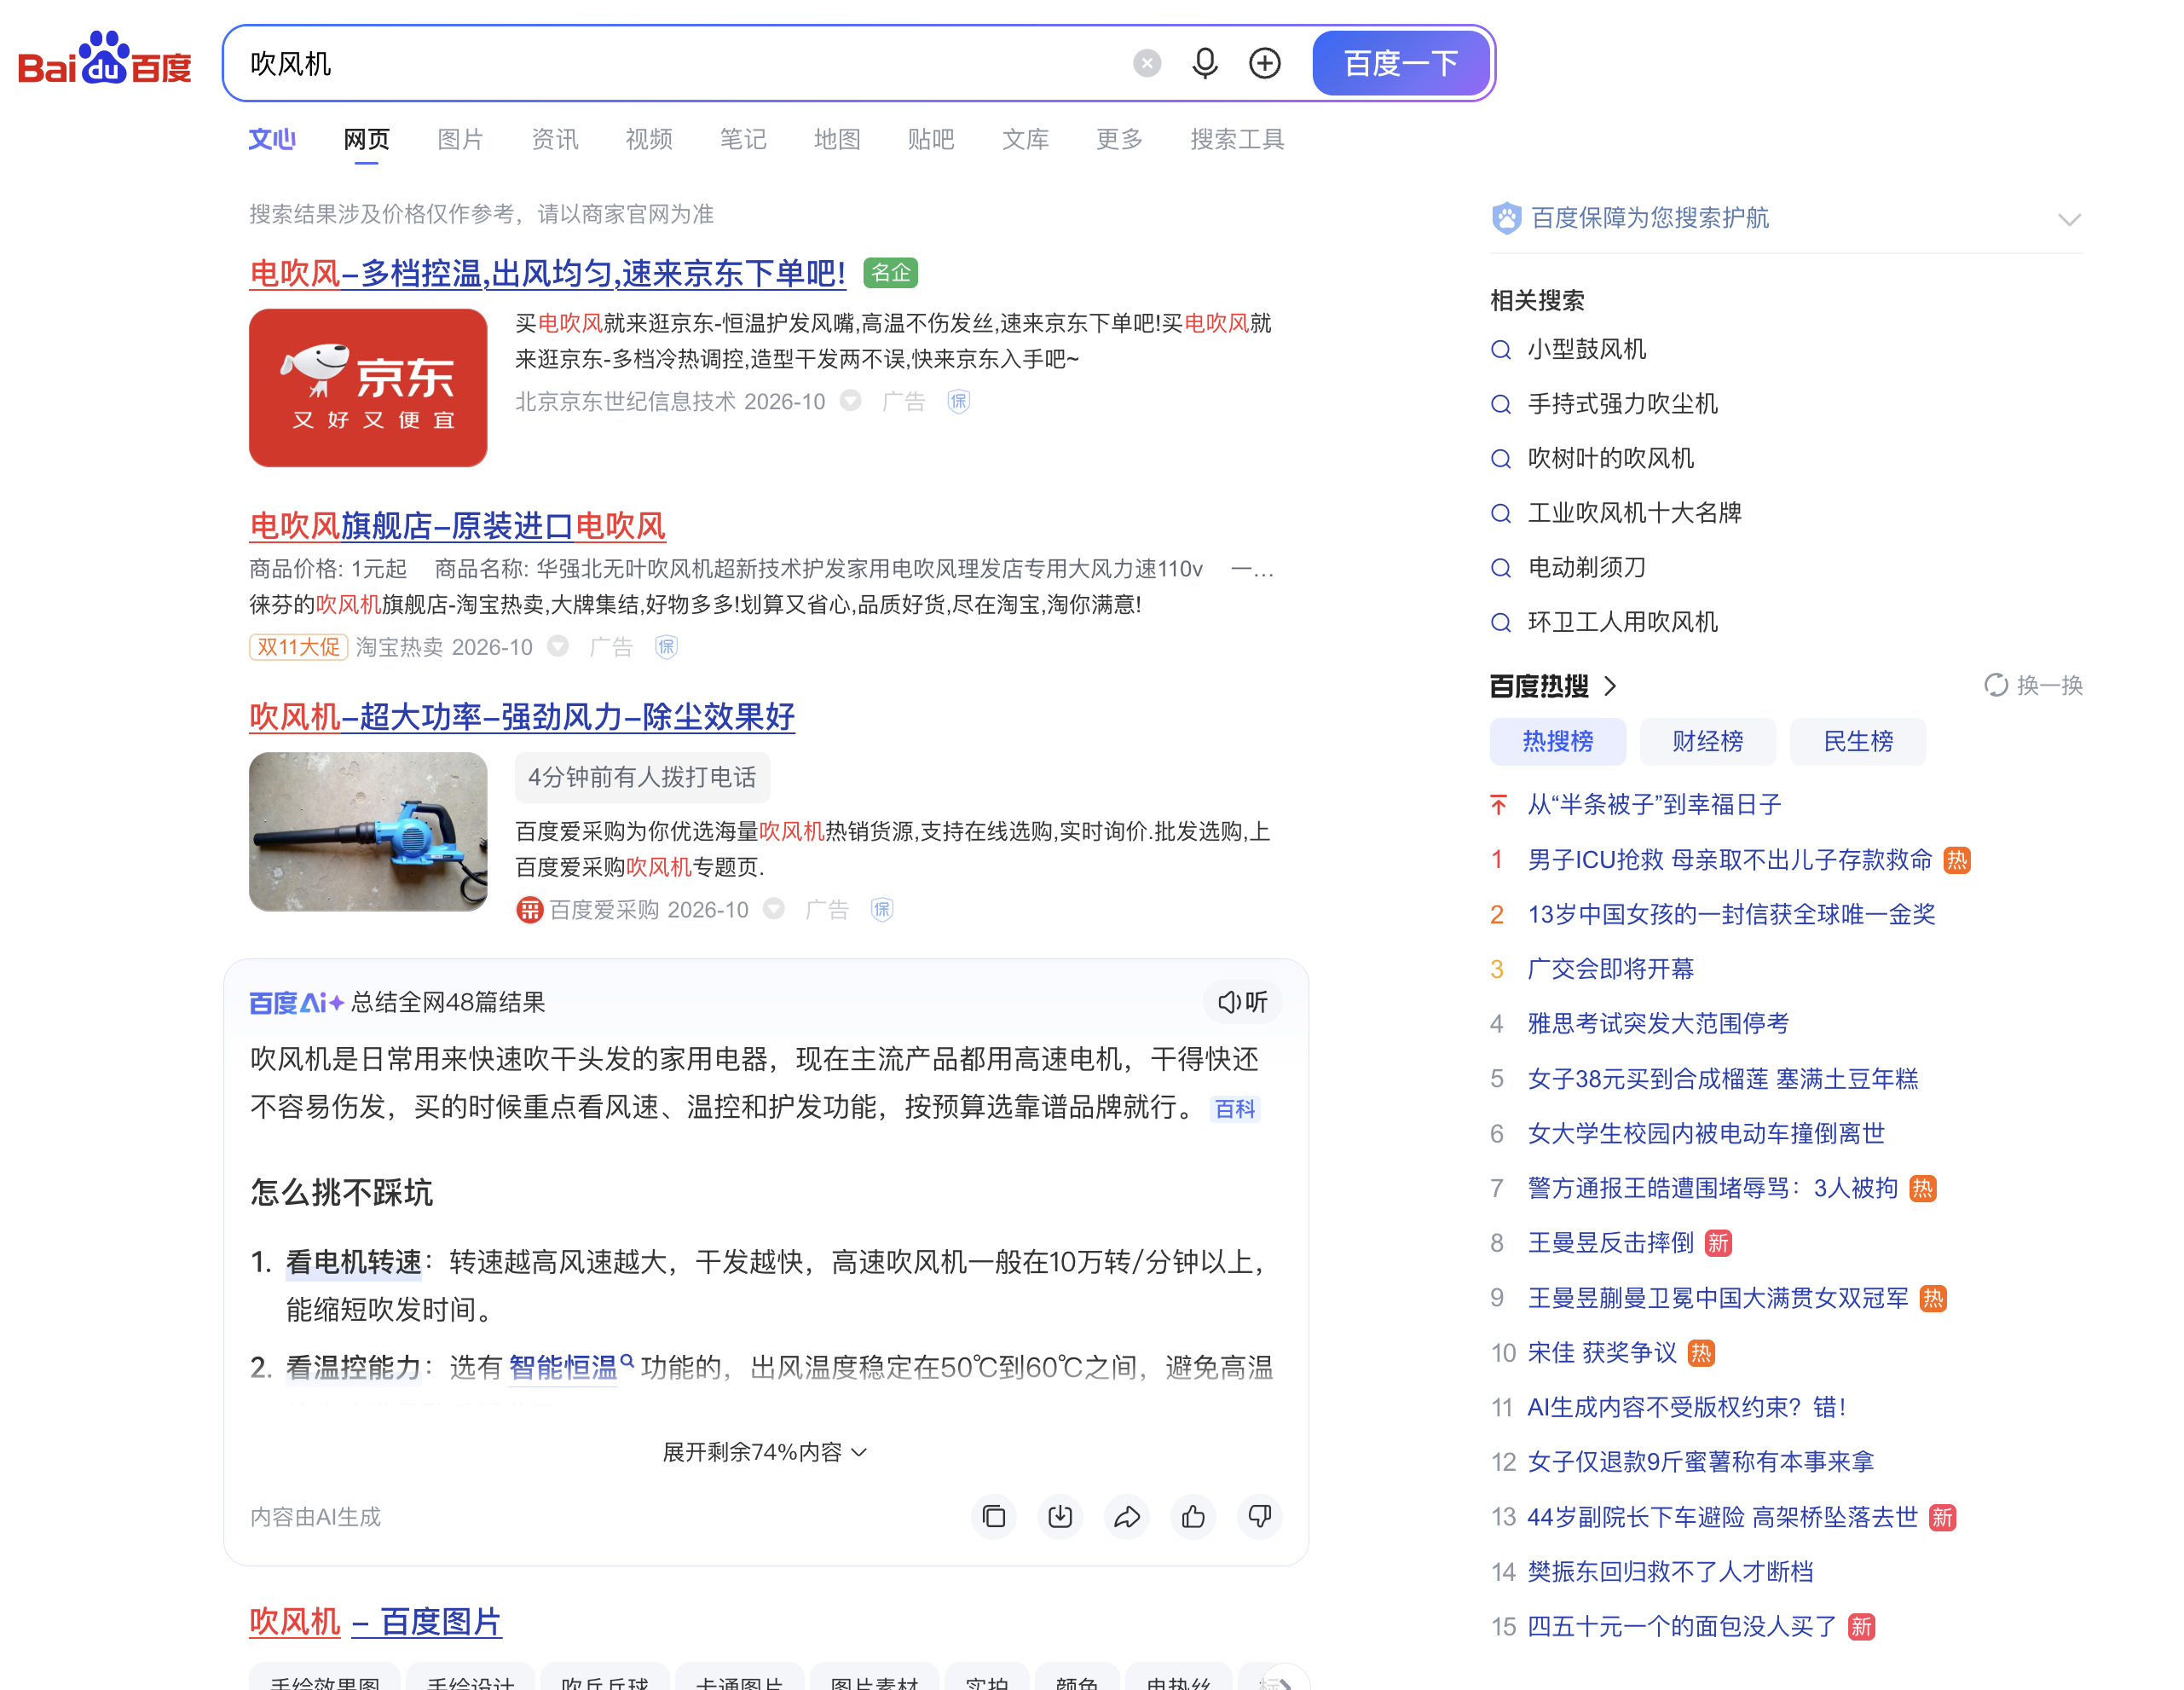Open hot search 广交会即将开幕
This screenshot has width=2184, height=1690.
1610,969
